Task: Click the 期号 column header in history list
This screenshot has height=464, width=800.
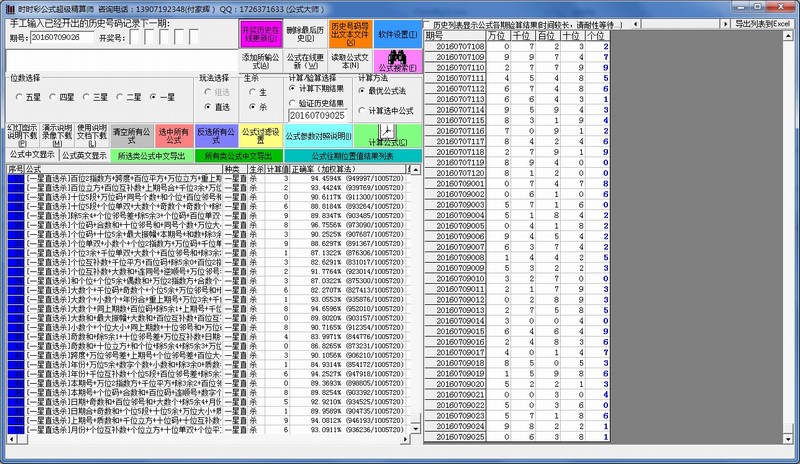Action: 452,35
